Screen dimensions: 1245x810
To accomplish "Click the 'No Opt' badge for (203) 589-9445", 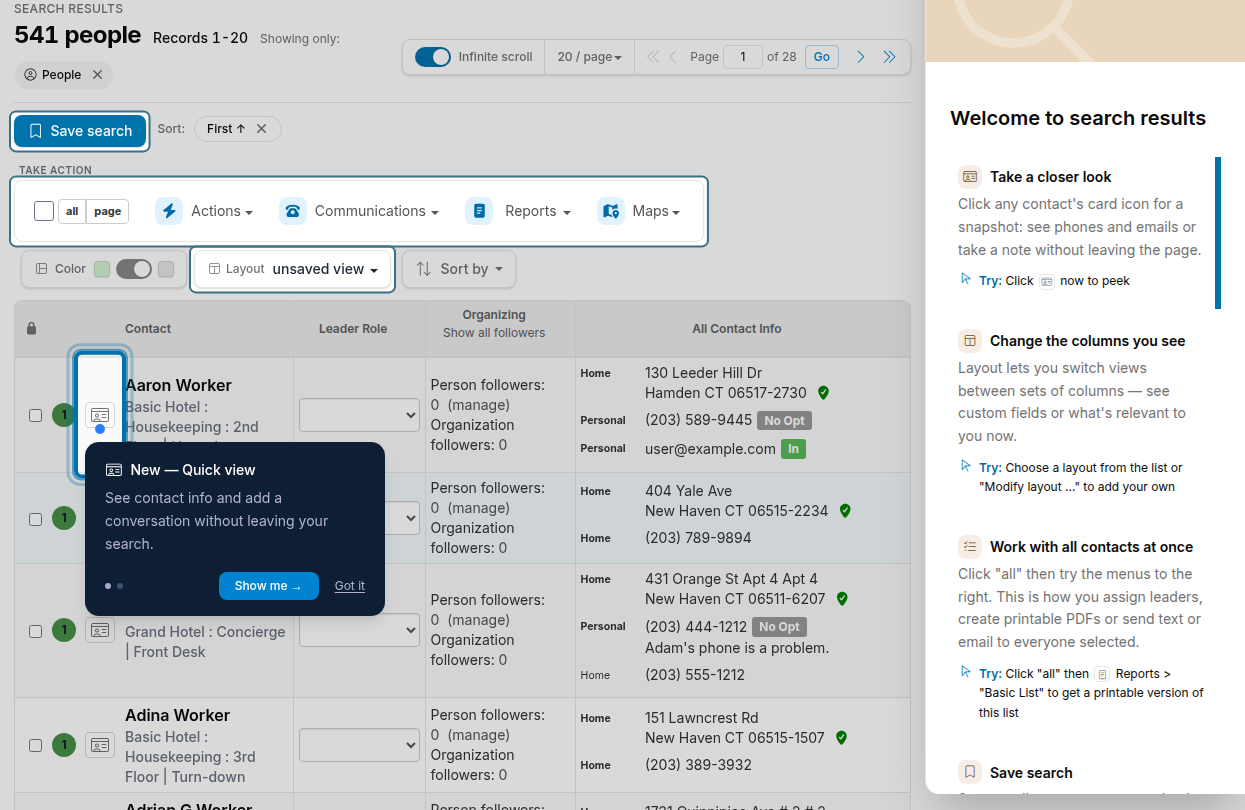I will tap(784, 421).
